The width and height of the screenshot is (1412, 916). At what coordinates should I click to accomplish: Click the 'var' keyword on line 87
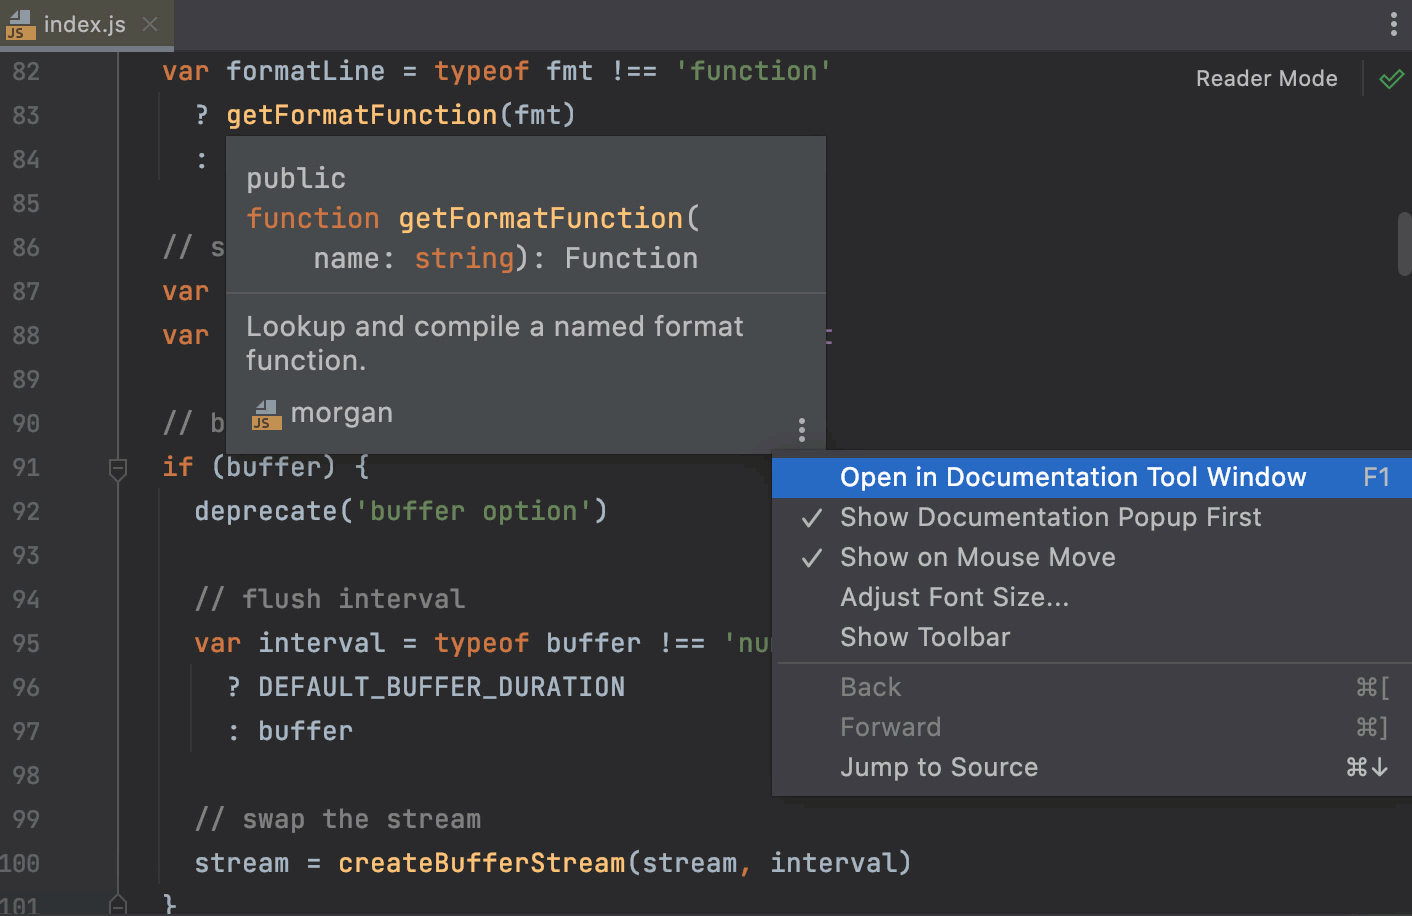click(x=186, y=291)
